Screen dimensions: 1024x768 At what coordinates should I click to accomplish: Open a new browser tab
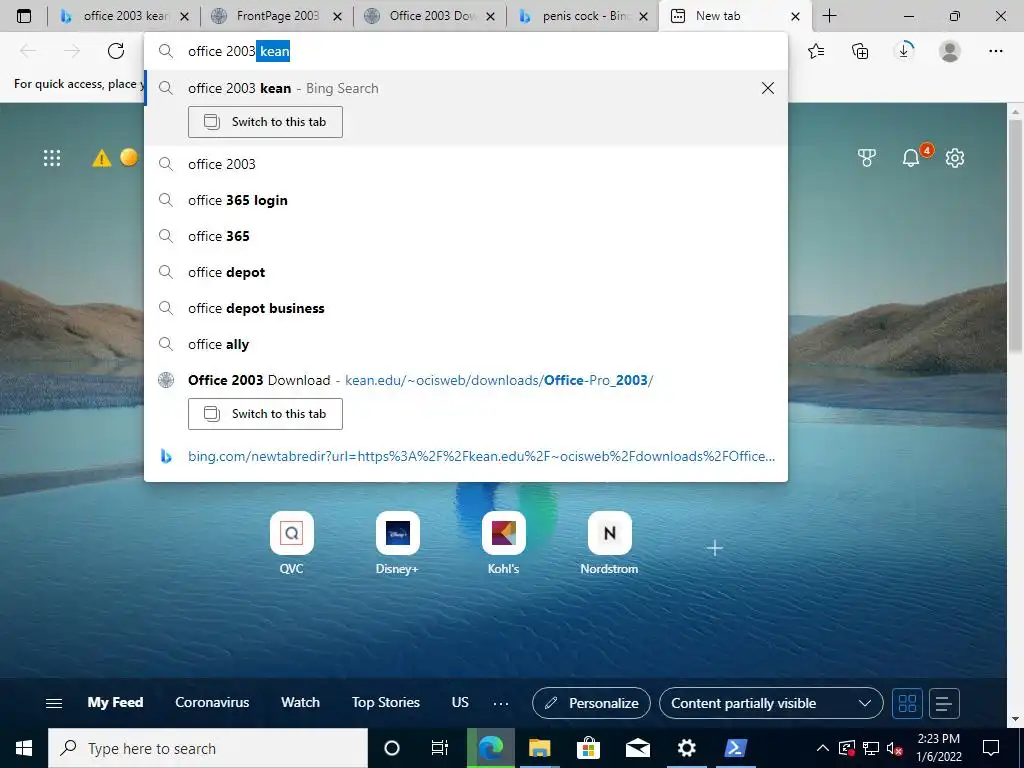[829, 16]
